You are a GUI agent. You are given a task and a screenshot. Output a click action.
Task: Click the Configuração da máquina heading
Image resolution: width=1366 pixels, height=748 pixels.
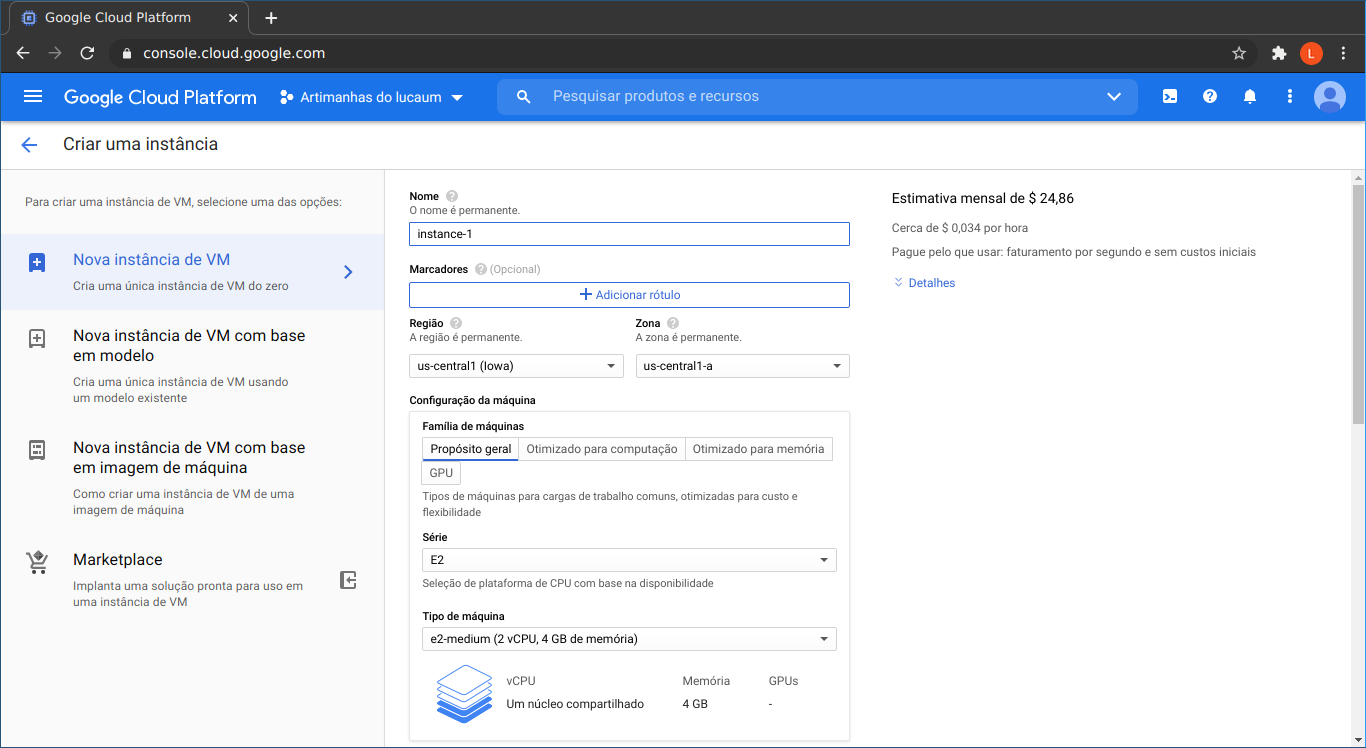point(472,400)
